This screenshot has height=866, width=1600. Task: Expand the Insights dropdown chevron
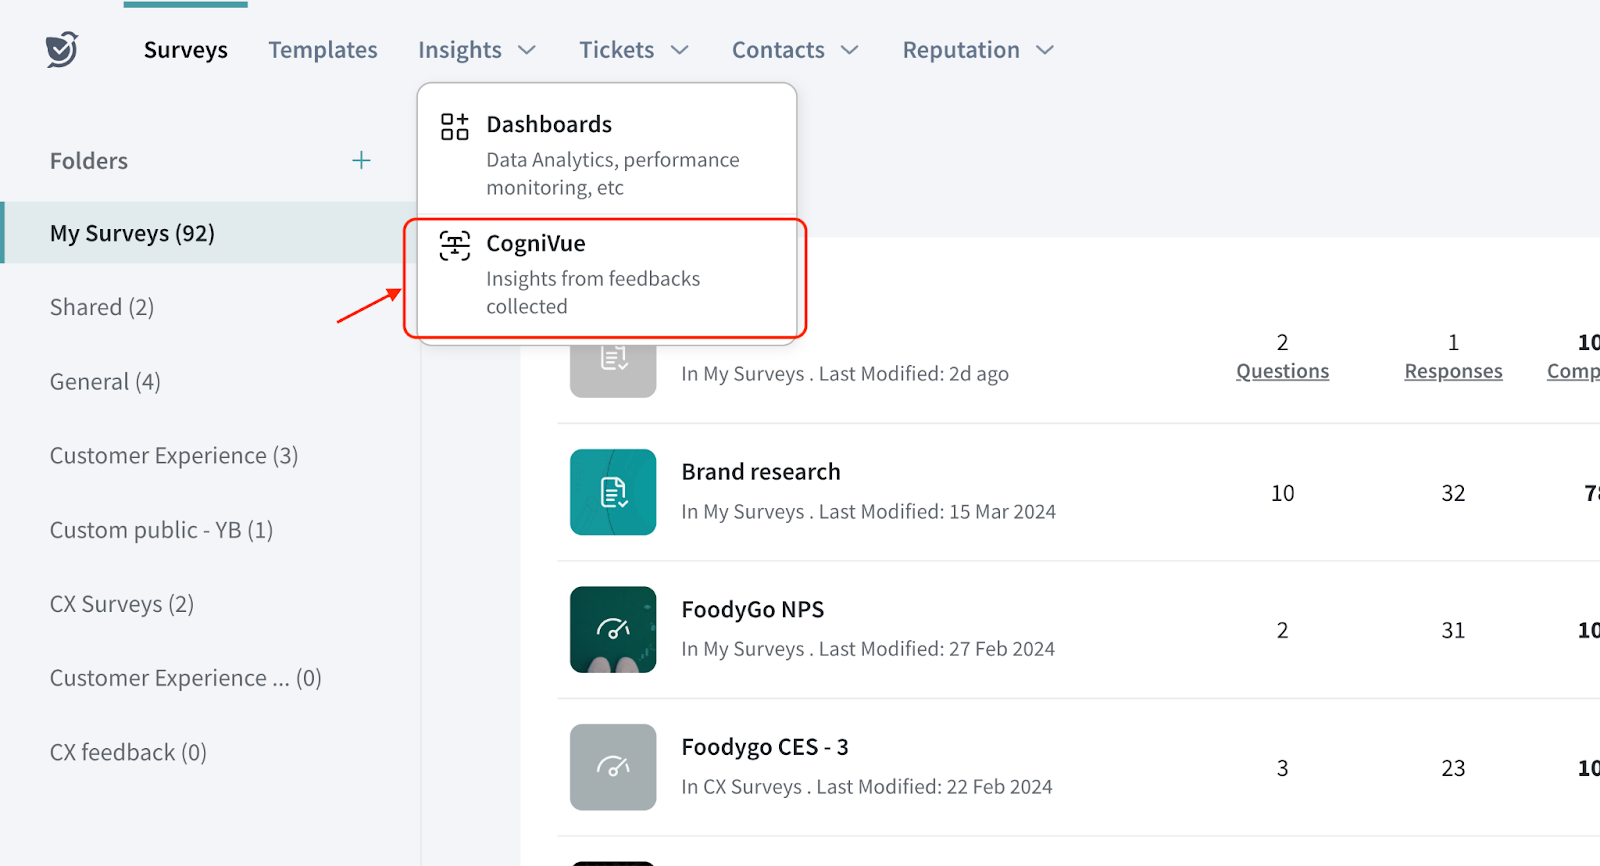tap(527, 50)
